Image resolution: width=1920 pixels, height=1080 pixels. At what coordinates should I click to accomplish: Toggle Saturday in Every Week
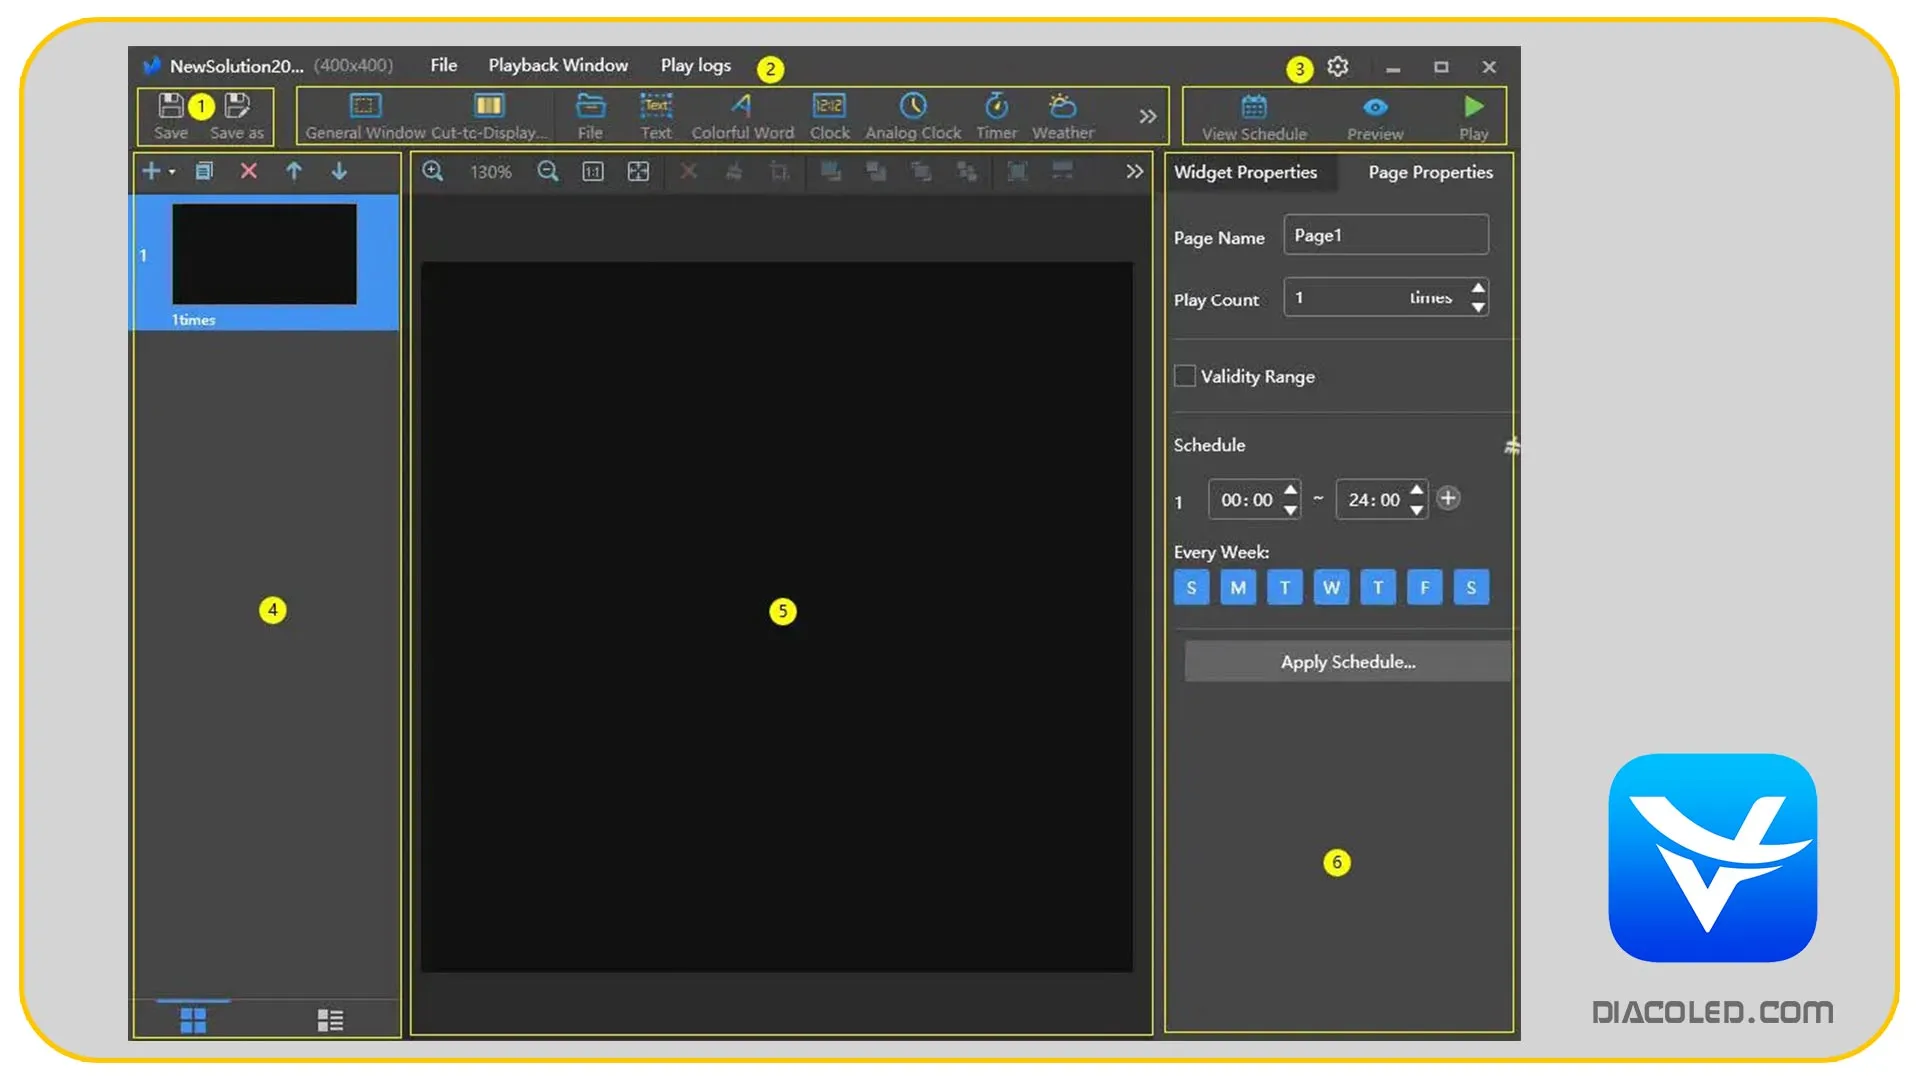click(x=1471, y=587)
